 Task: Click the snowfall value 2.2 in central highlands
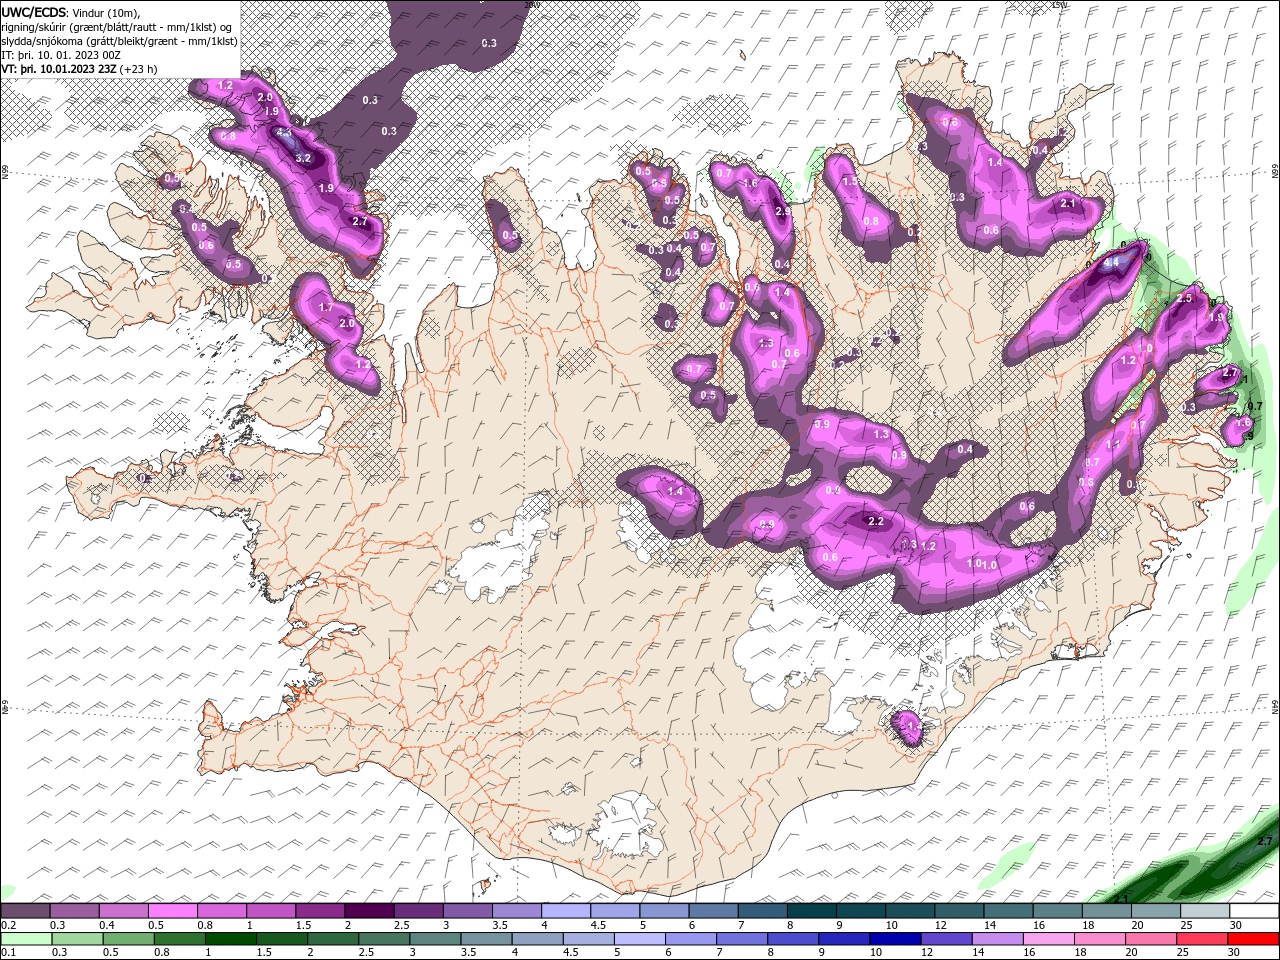(x=877, y=522)
